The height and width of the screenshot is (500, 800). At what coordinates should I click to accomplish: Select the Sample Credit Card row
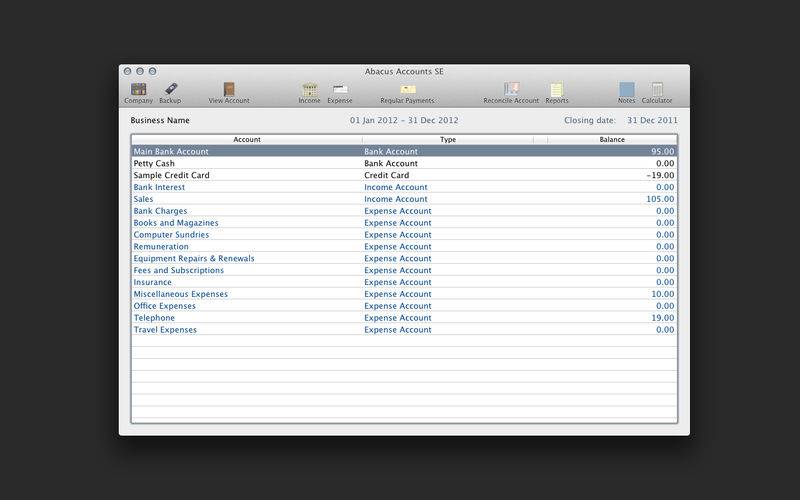404,175
